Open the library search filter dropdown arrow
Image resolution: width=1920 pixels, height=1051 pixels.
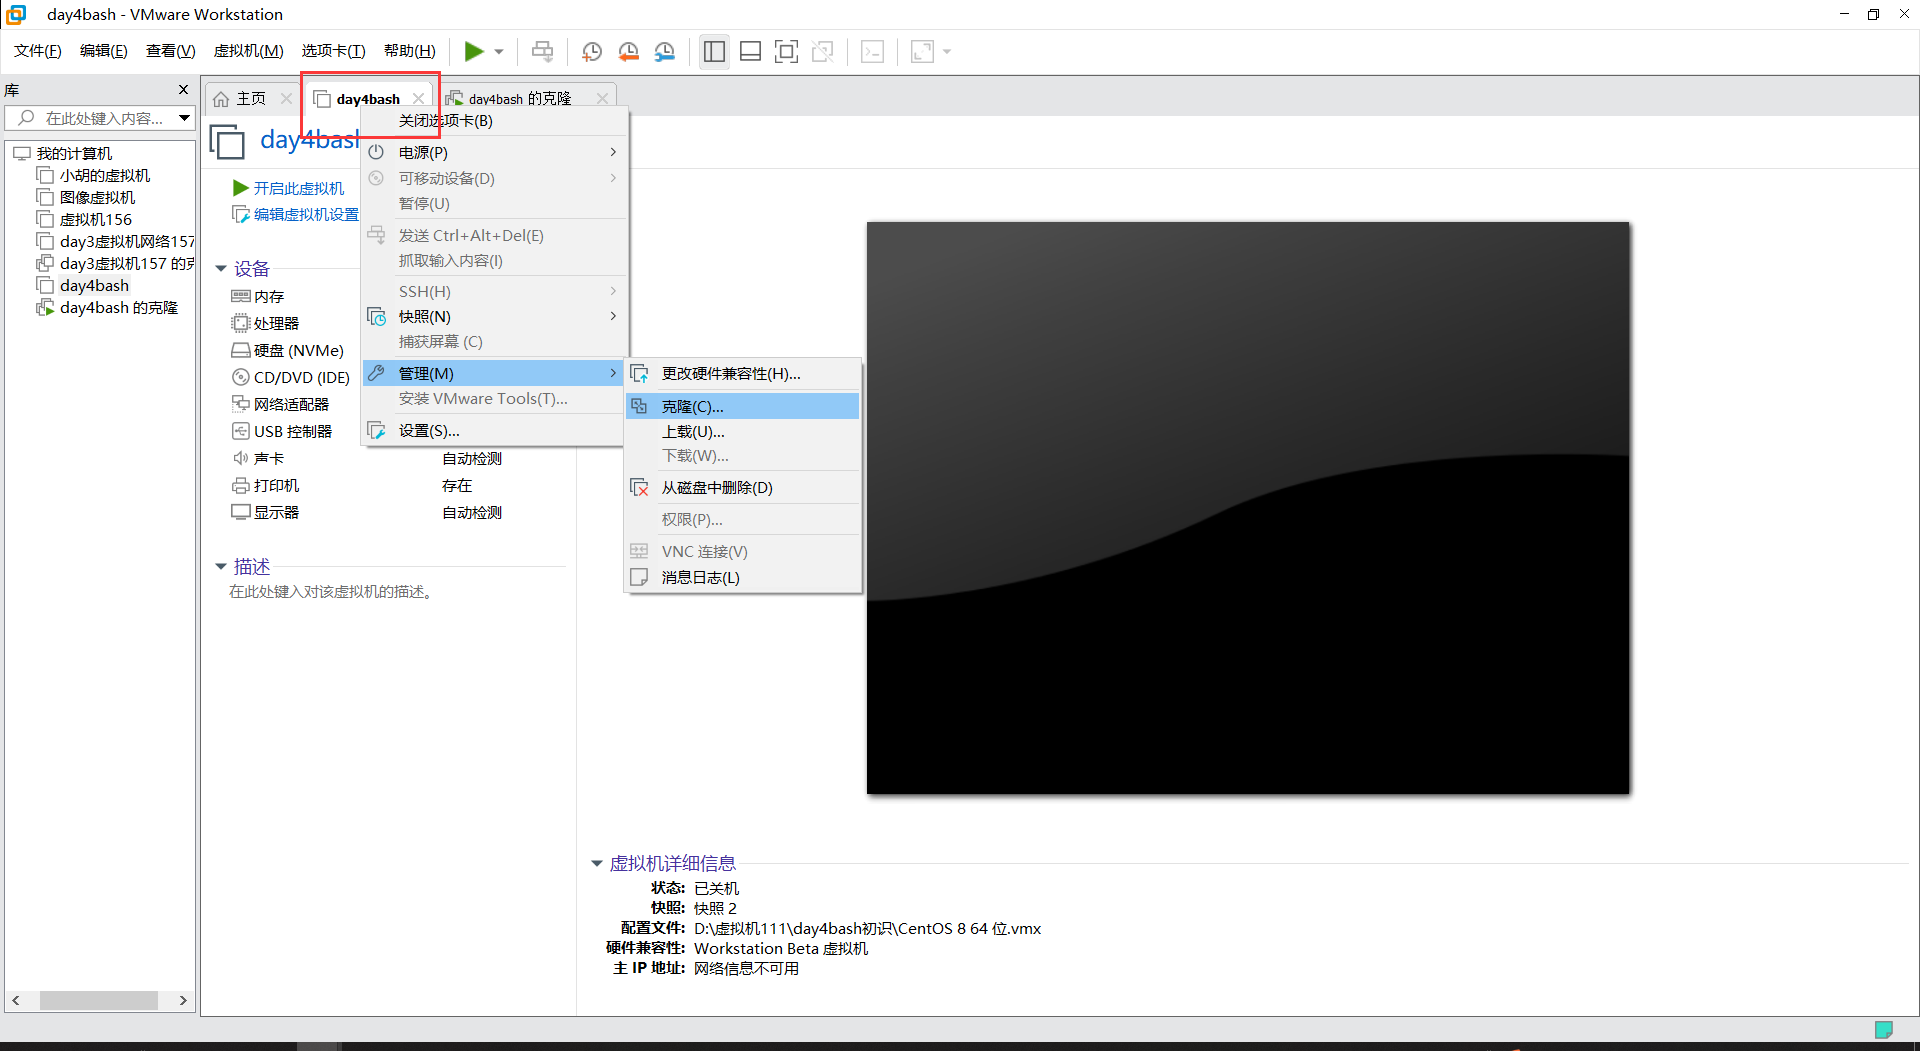[185, 118]
